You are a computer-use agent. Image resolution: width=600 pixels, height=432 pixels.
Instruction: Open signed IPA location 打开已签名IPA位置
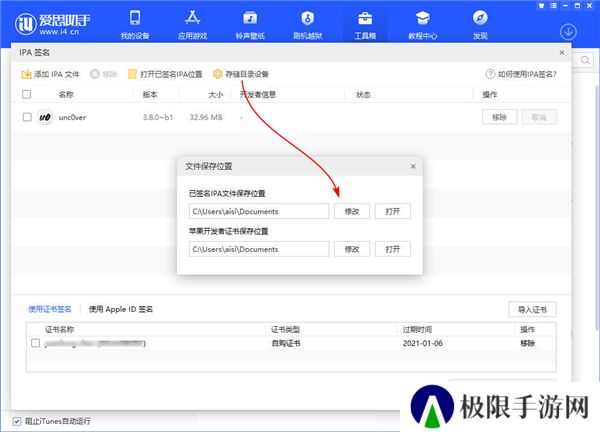point(165,74)
